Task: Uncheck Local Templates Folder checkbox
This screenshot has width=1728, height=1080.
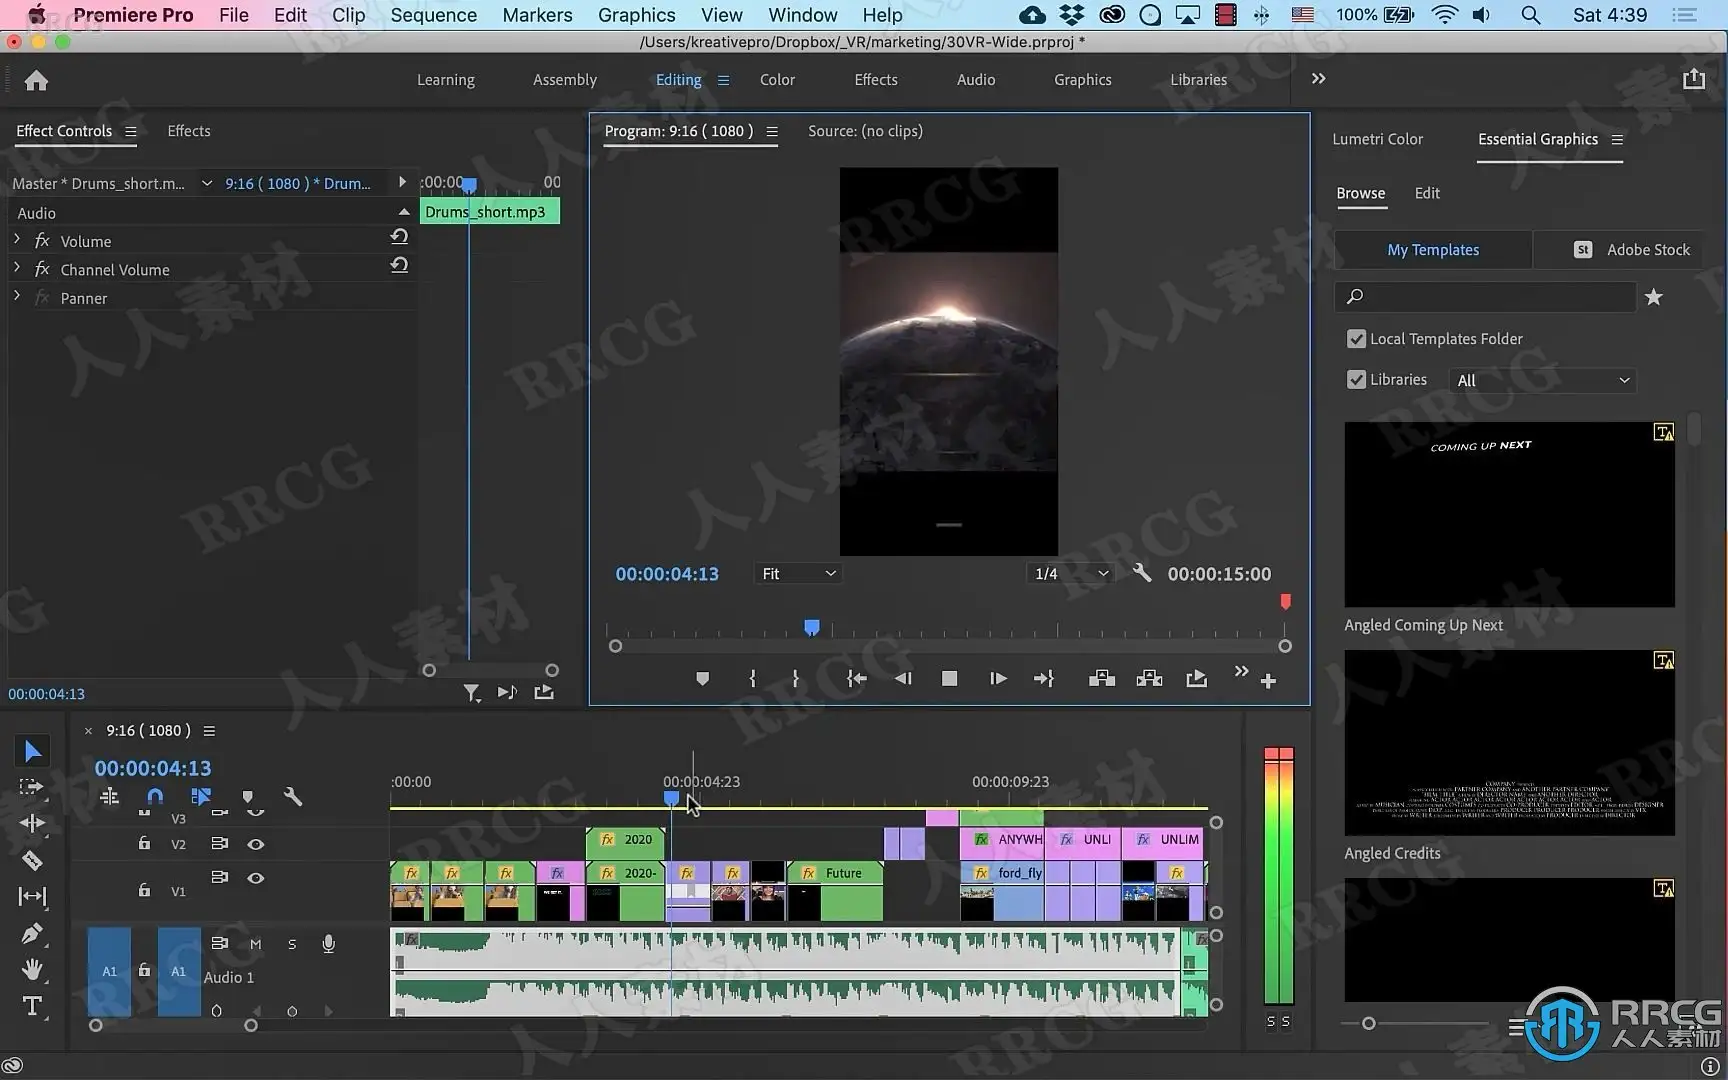Action: (x=1356, y=339)
